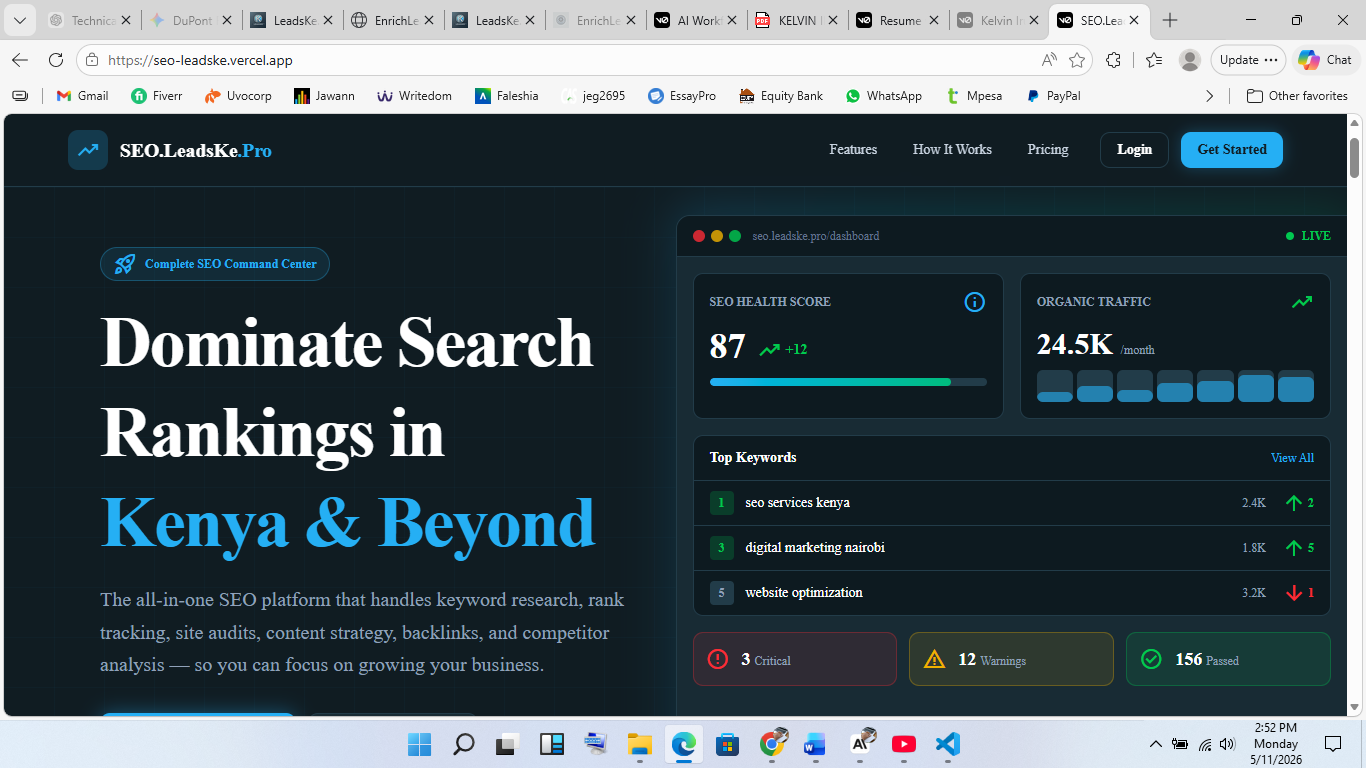Open the Gmail bookmark
1366x768 pixels.
(x=82, y=96)
